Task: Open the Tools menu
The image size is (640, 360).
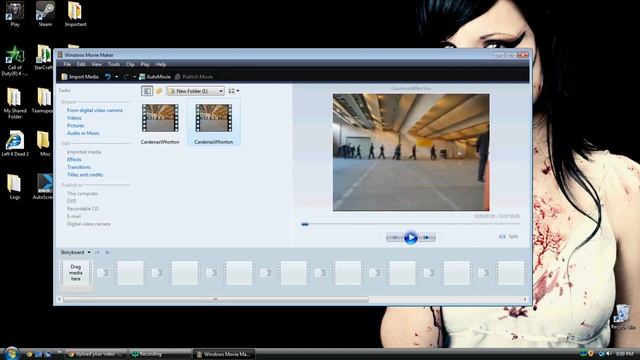Action: pyautogui.click(x=113, y=64)
